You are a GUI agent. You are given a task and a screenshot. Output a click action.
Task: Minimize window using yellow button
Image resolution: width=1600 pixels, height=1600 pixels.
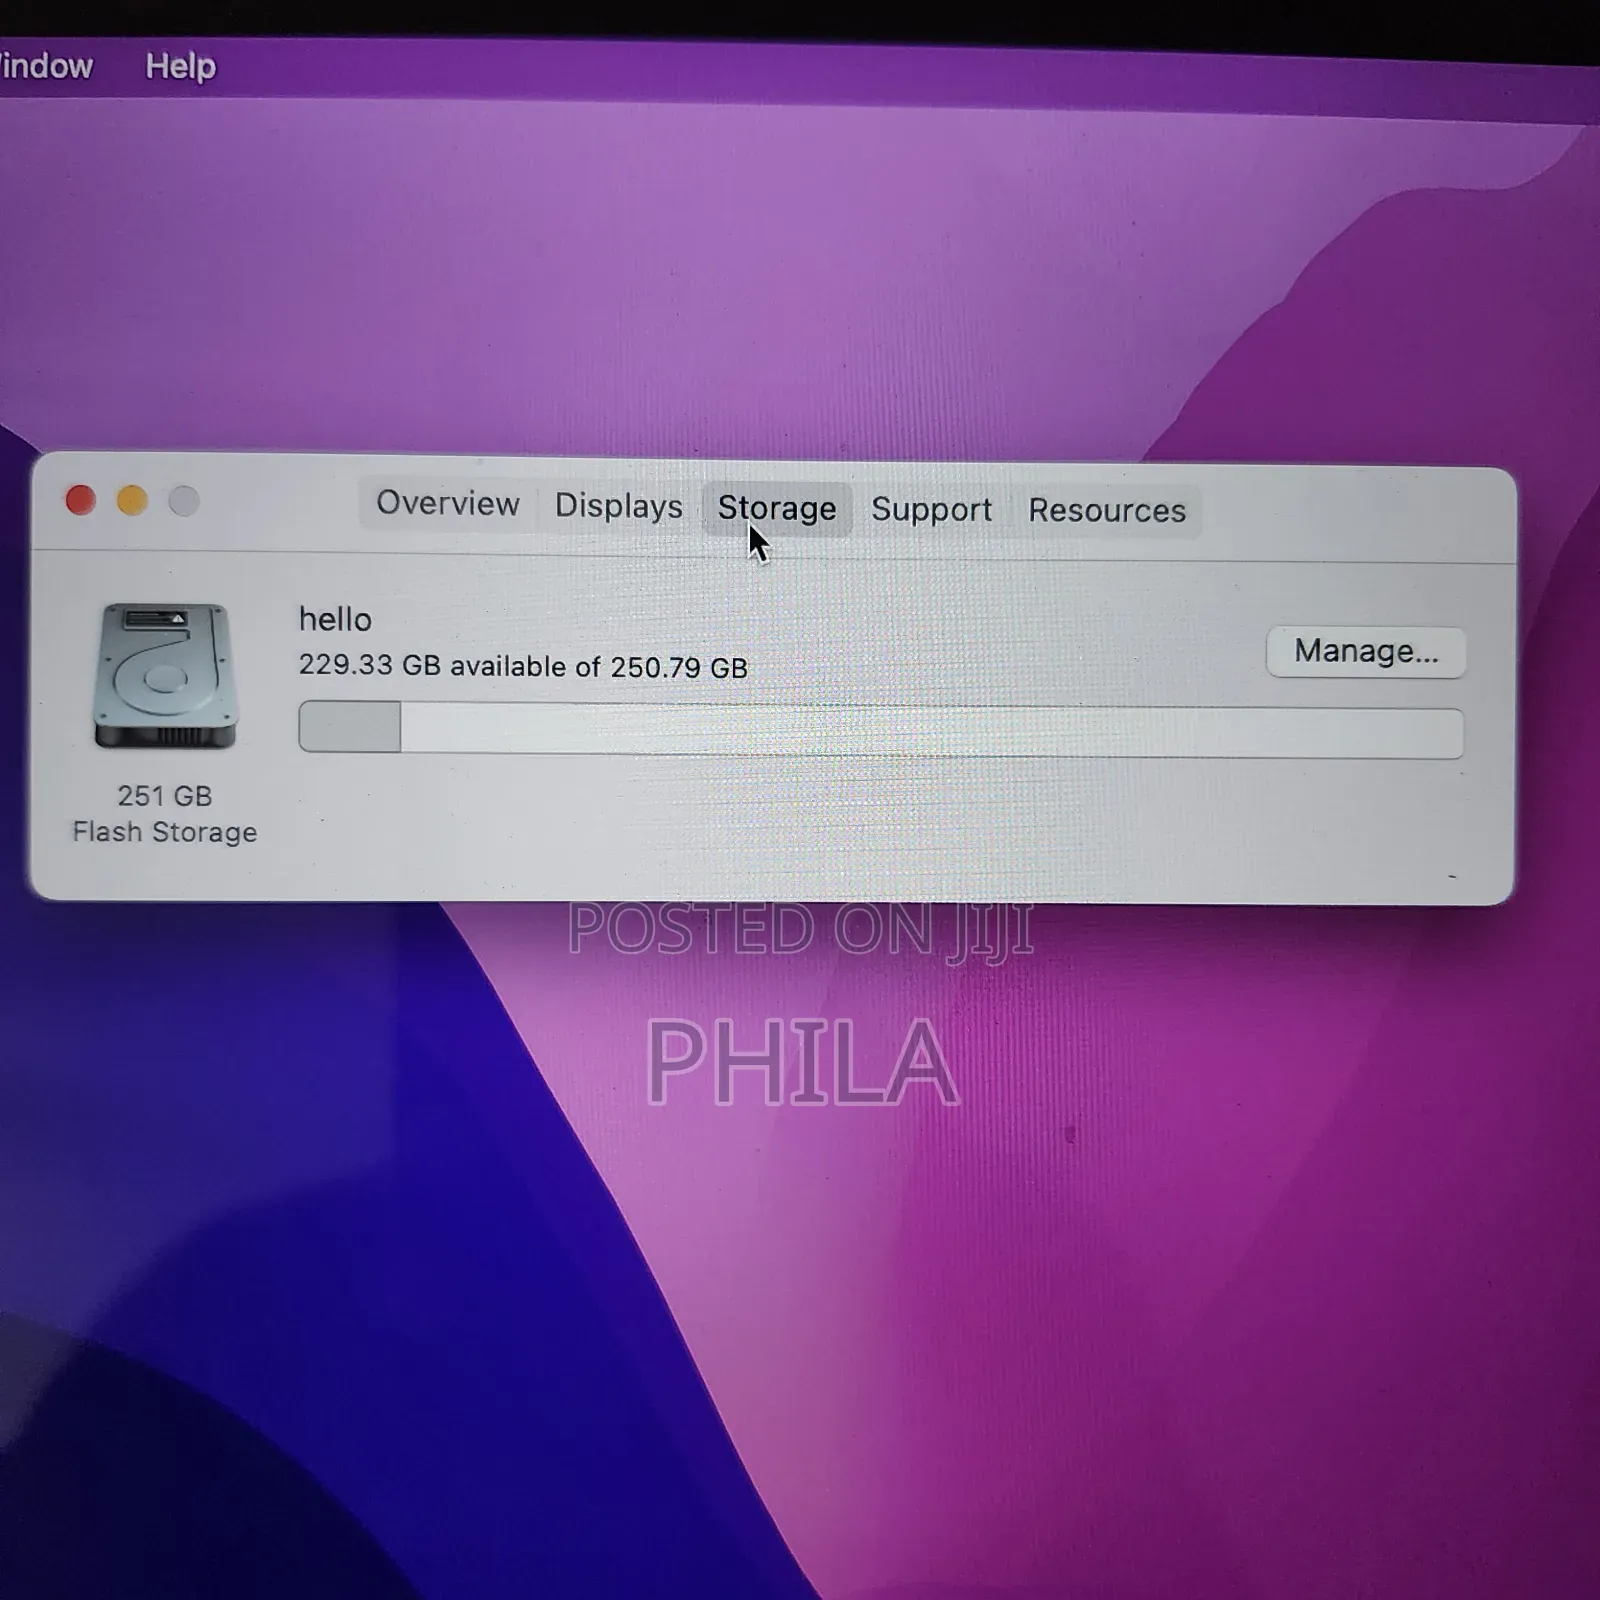pyautogui.click(x=132, y=500)
